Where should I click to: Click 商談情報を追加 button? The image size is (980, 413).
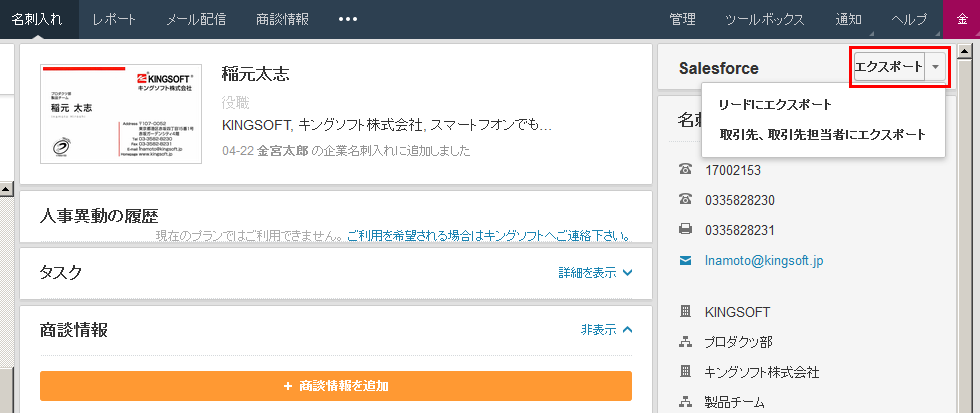coord(336,386)
